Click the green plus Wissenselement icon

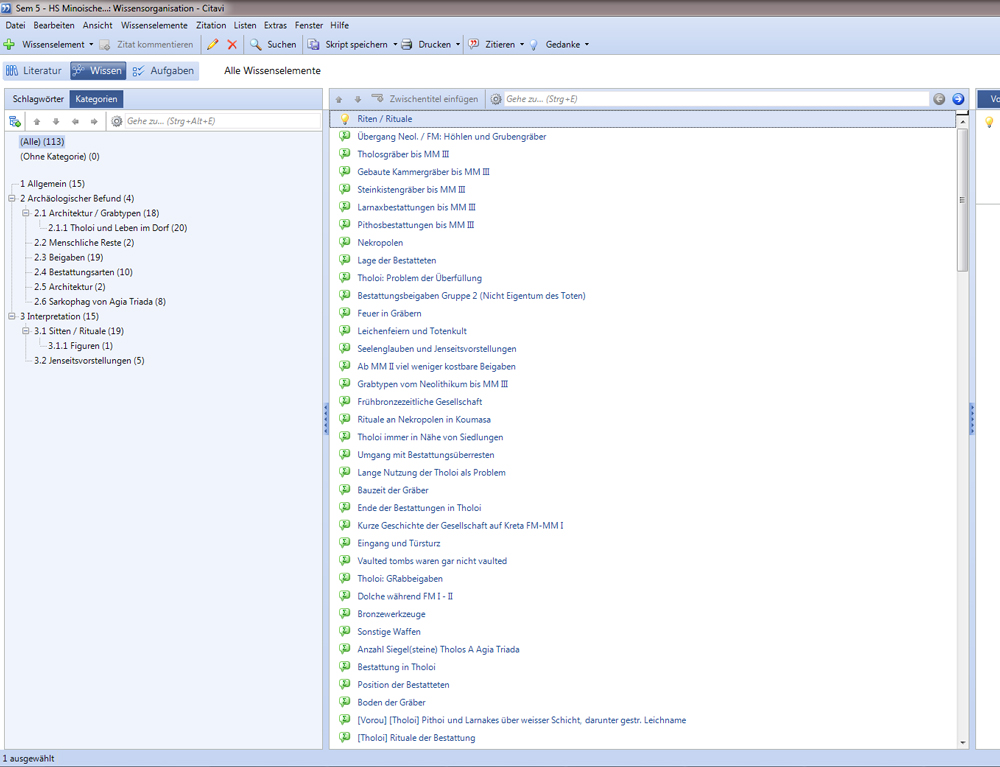10,45
